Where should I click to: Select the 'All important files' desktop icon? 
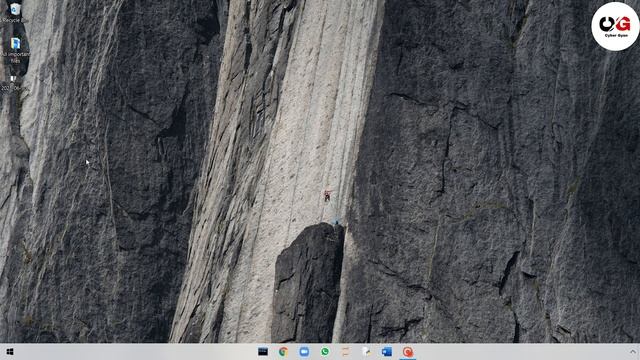15,50
